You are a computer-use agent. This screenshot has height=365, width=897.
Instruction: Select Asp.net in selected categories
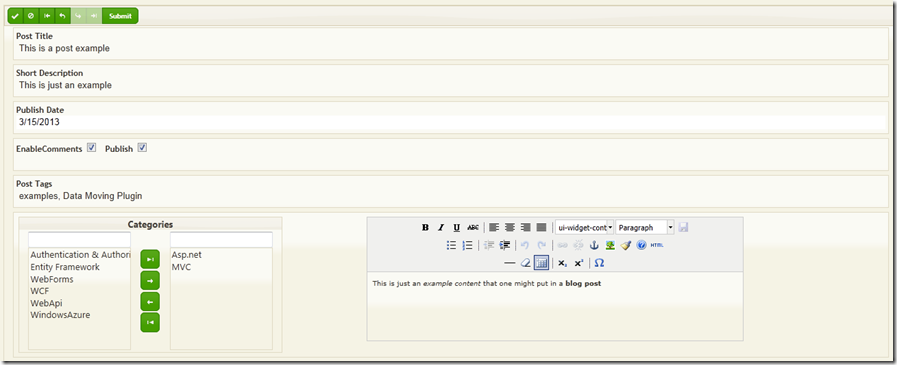[x=186, y=255]
